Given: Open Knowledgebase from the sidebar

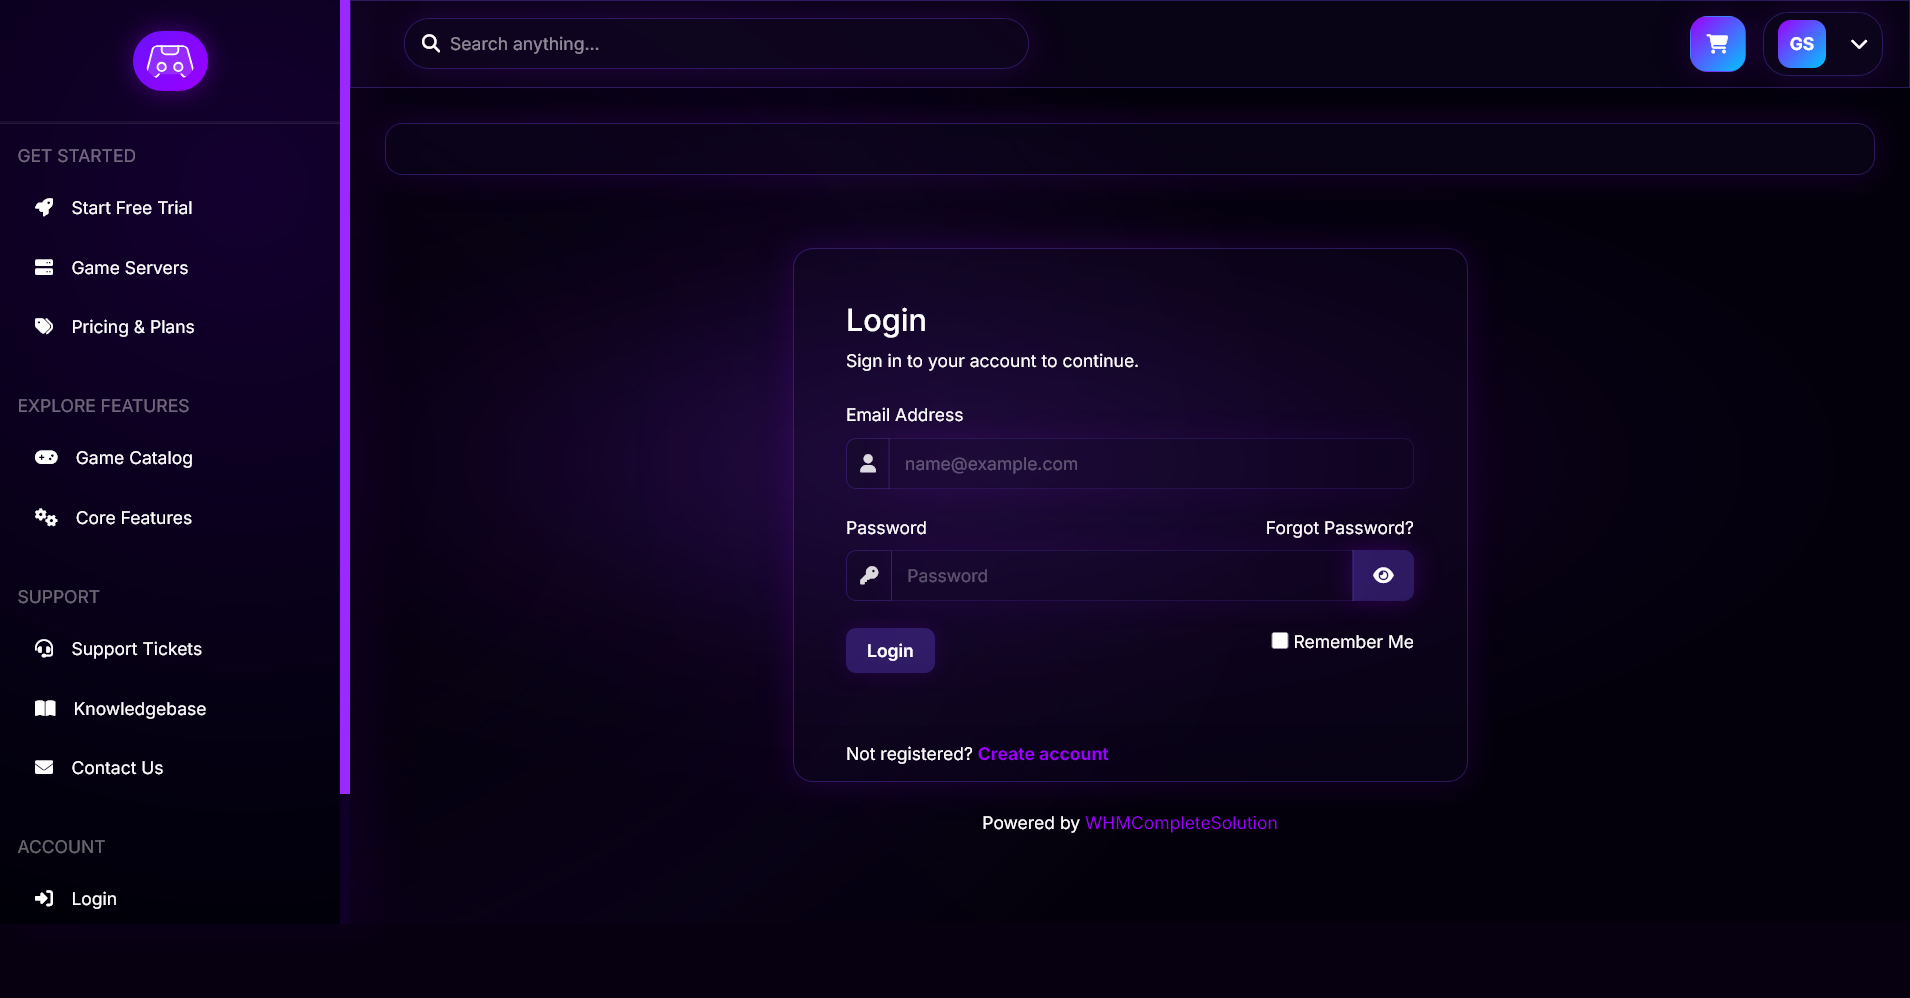Looking at the screenshot, I should pyautogui.click(x=139, y=709).
